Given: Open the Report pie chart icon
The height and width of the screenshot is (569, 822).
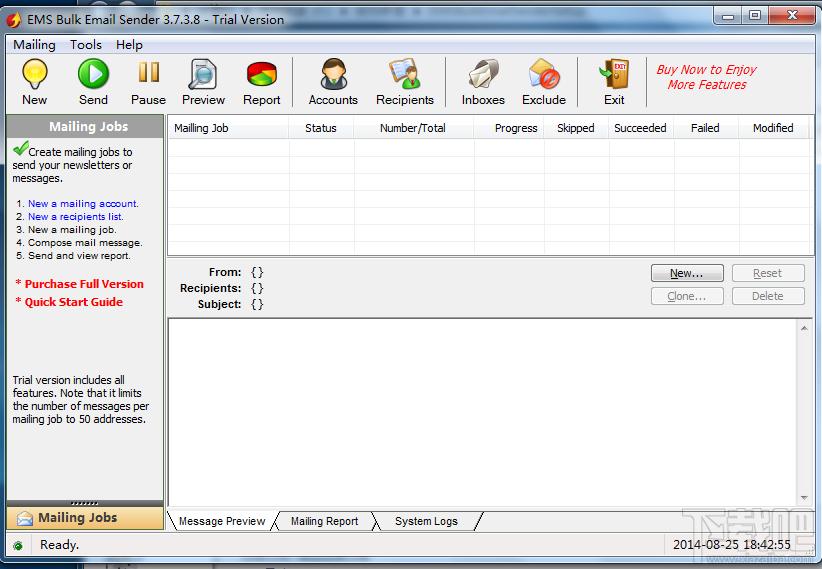Looking at the screenshot, I should 262,74.
